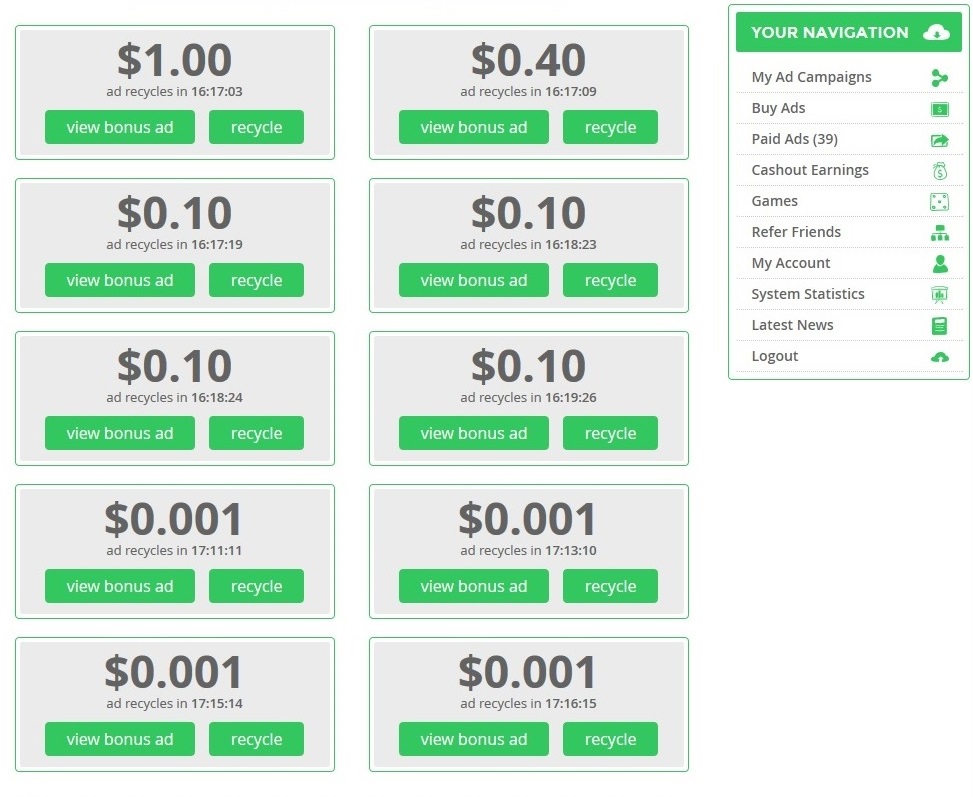
Task: View bonus ad recycling in 17:13:10
Action: point(474,586)
